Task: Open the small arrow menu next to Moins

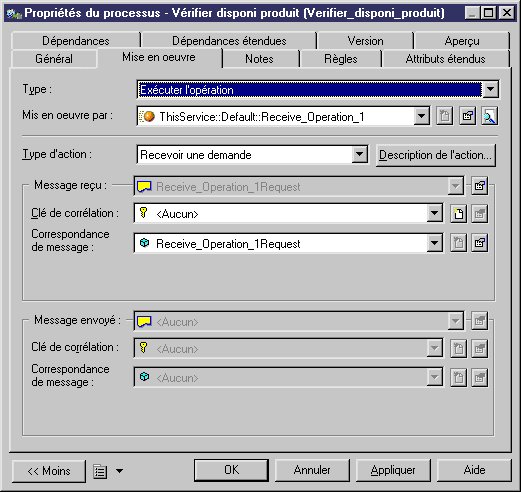Action: (x=119, y=471)
